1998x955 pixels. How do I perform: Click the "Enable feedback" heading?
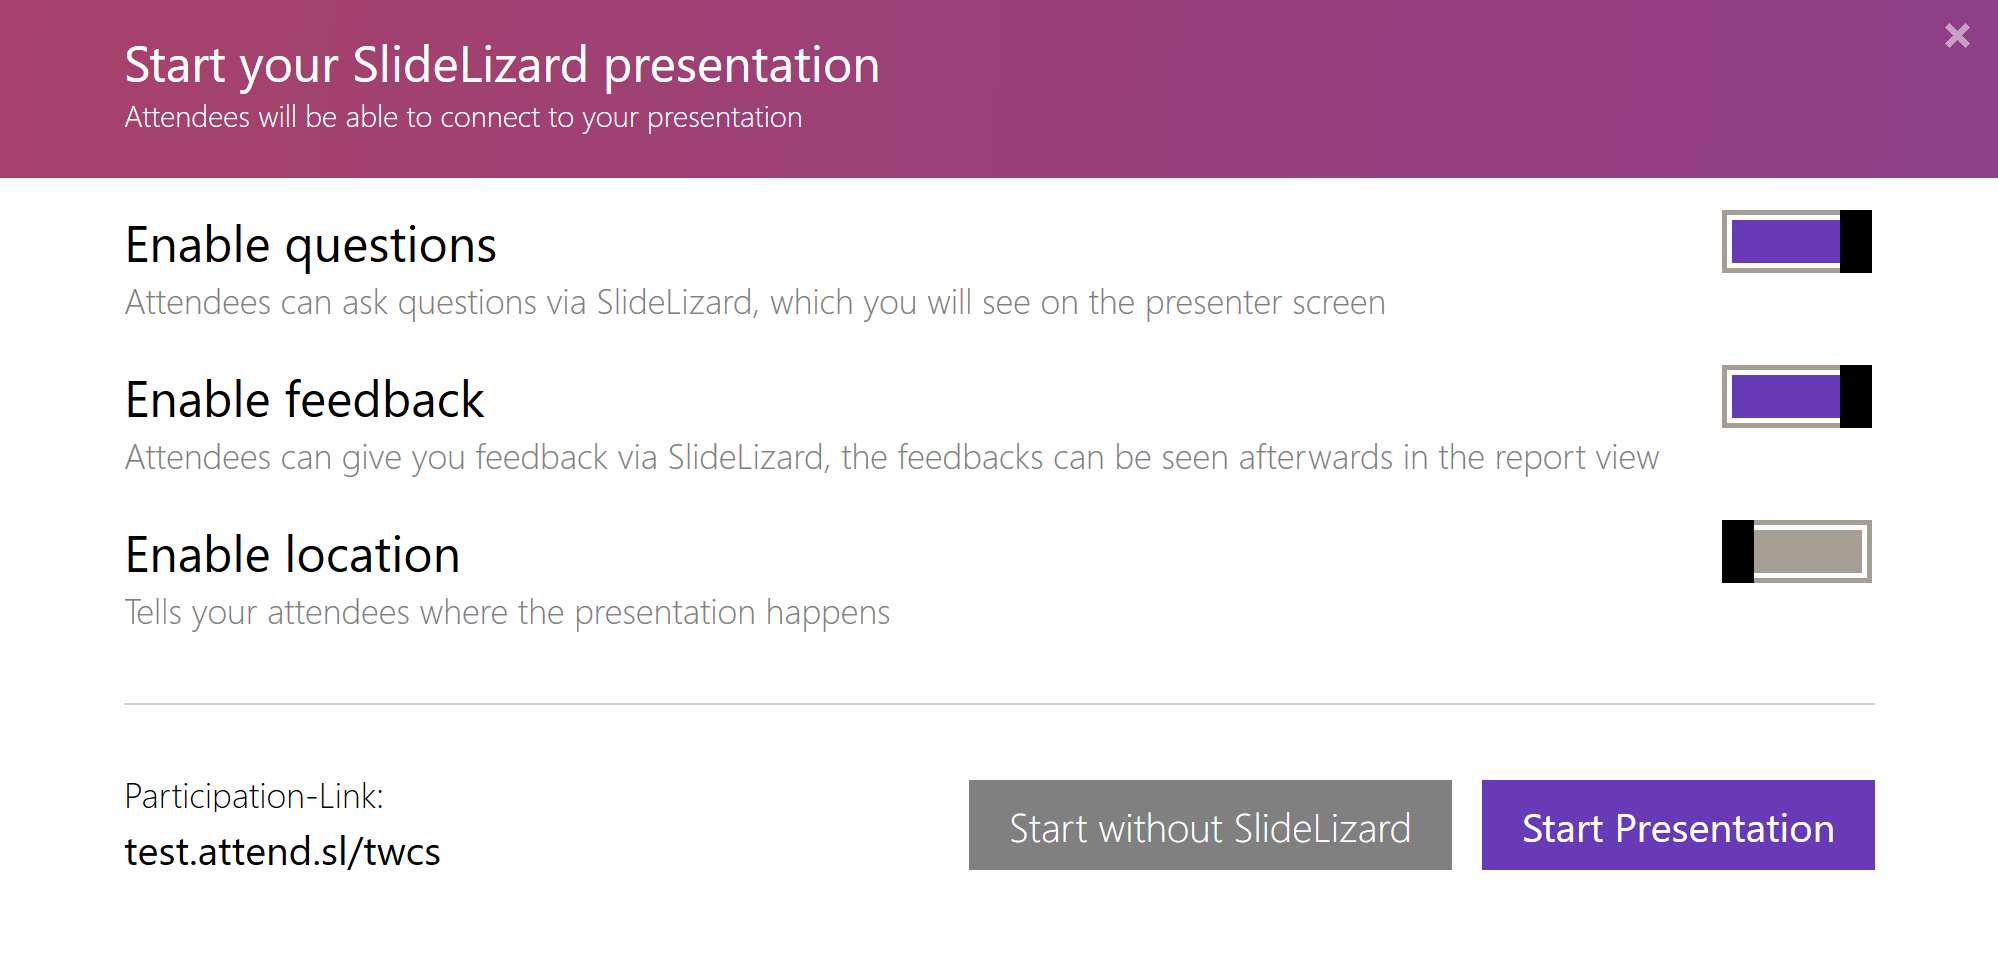click(304, 399)
